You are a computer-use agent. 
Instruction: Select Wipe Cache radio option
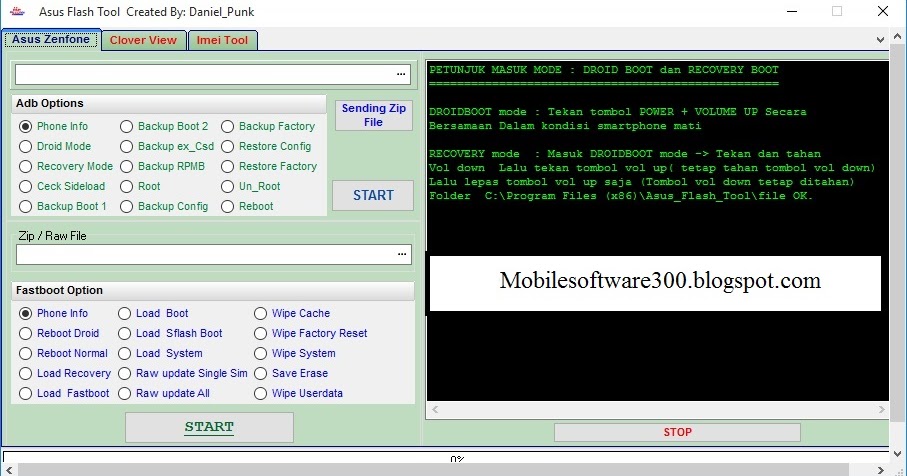pos(292,313)
